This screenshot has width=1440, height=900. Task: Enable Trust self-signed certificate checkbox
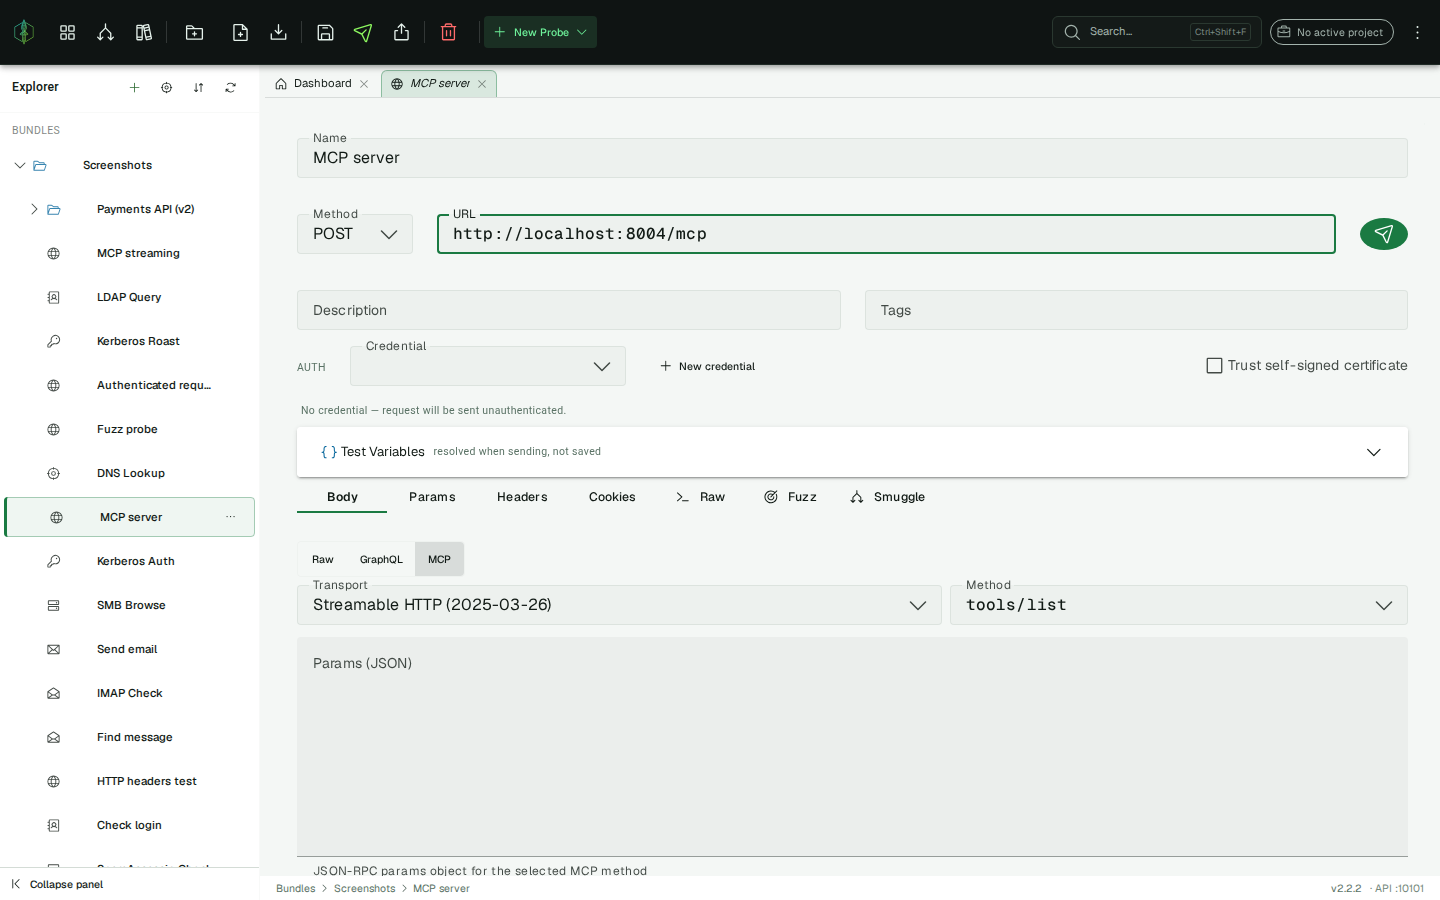coord(1214,366)
